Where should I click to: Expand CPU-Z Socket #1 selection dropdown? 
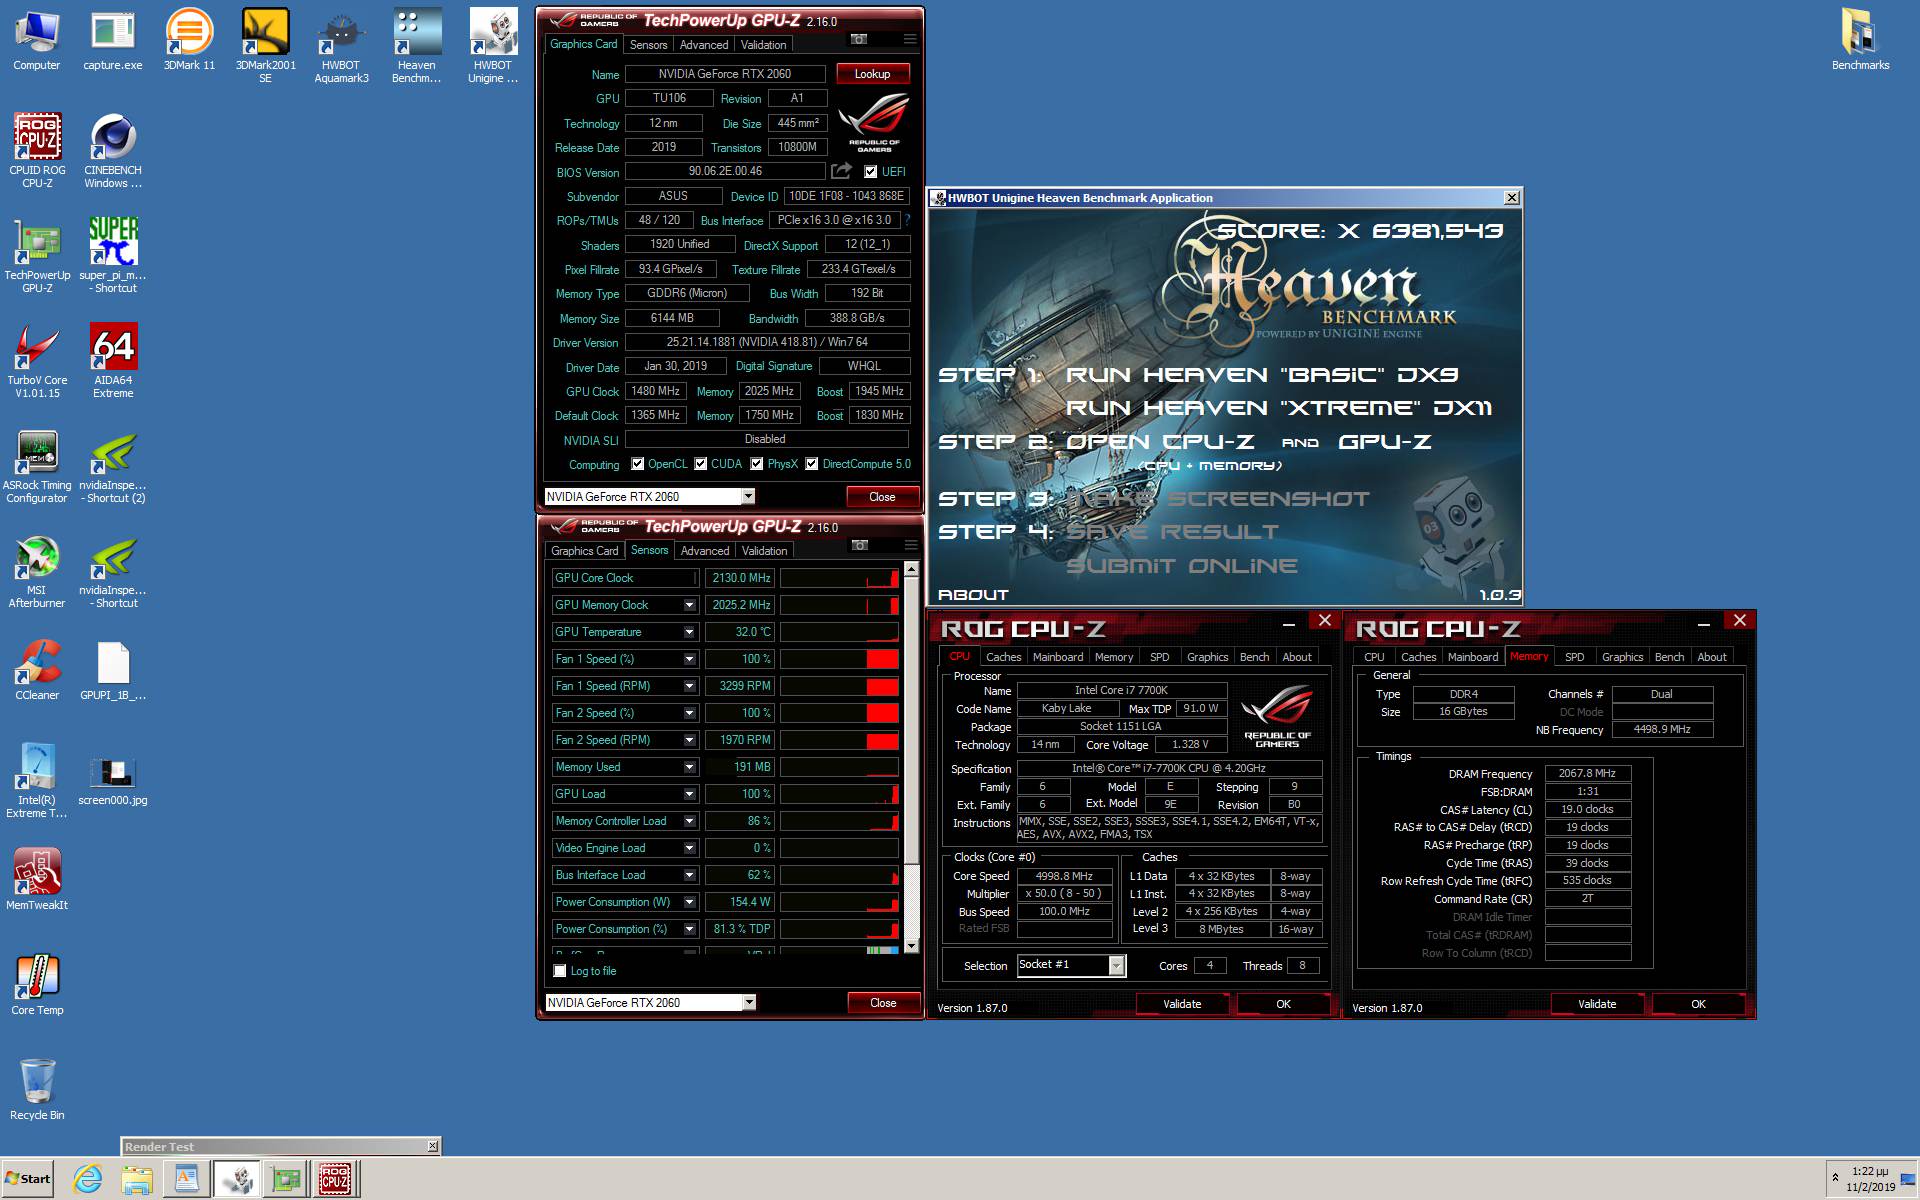pos(1116,965)
